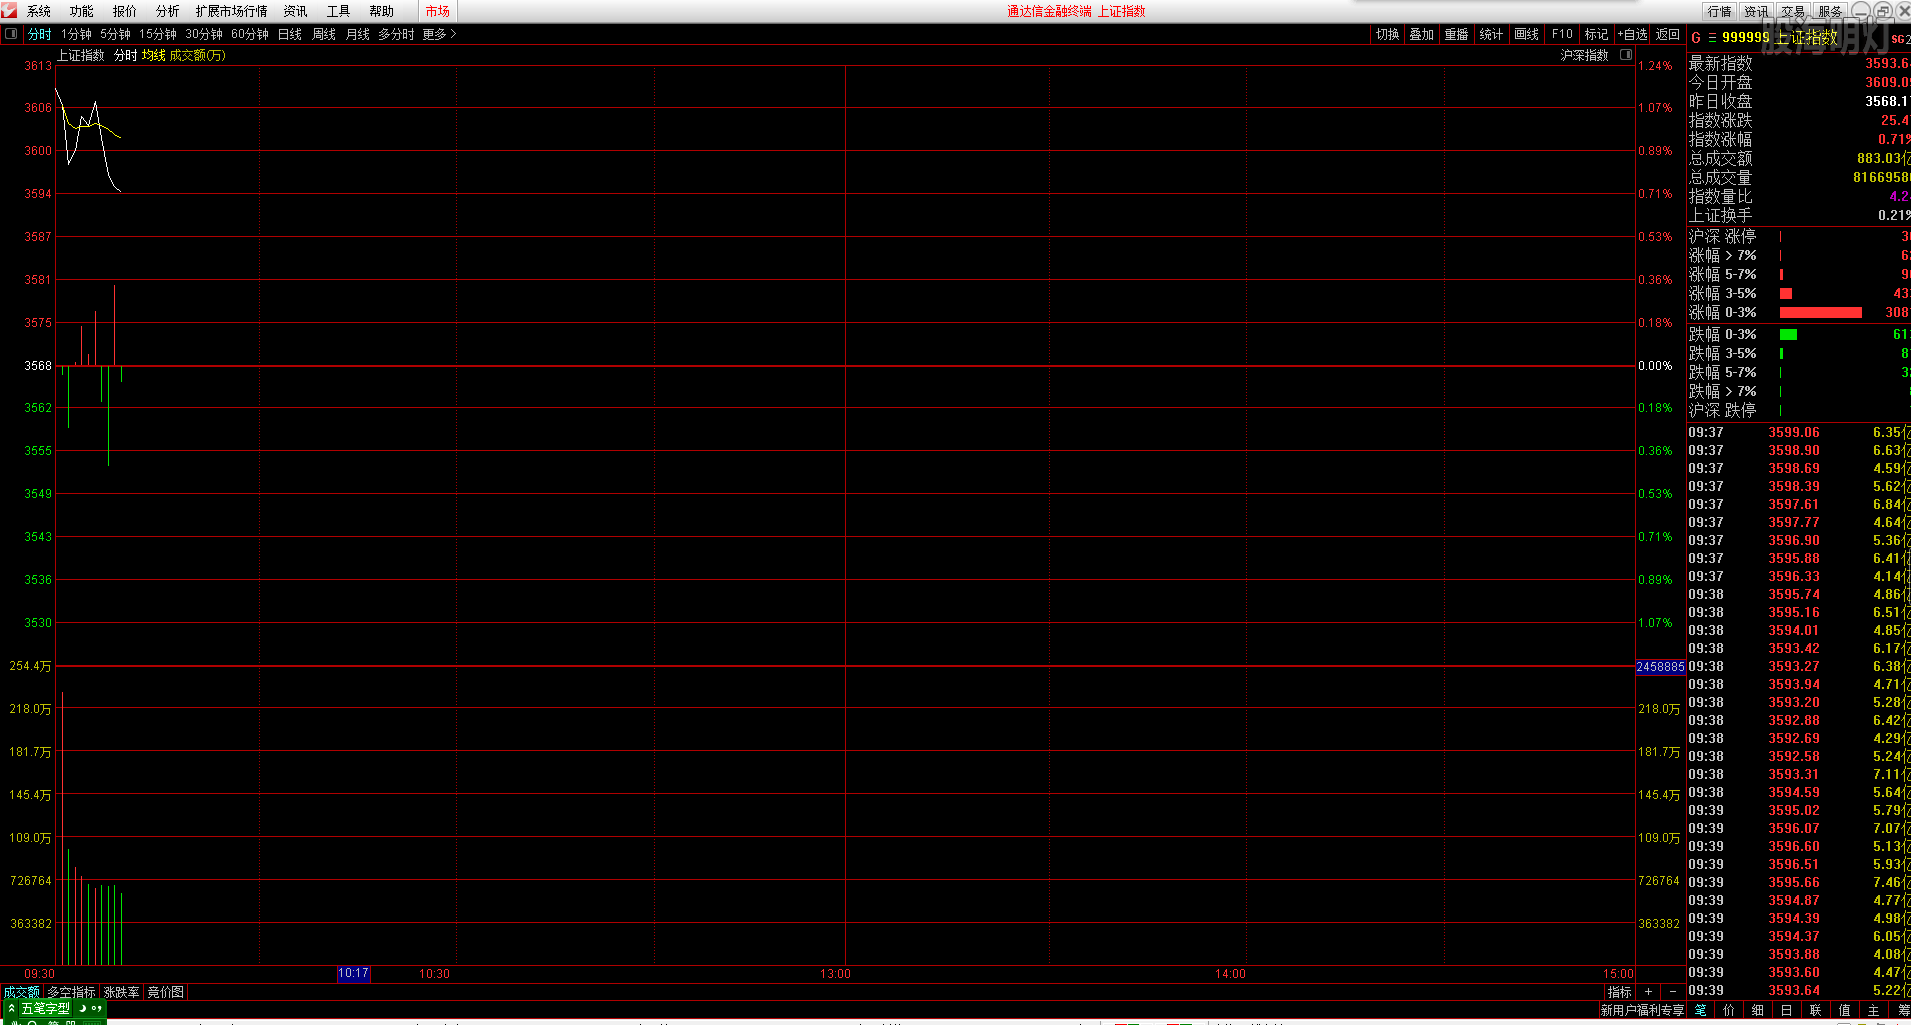Viewport: 1911px width, 1025px height.
Task: Click the red 市场 tab
Action: (437, 11)
